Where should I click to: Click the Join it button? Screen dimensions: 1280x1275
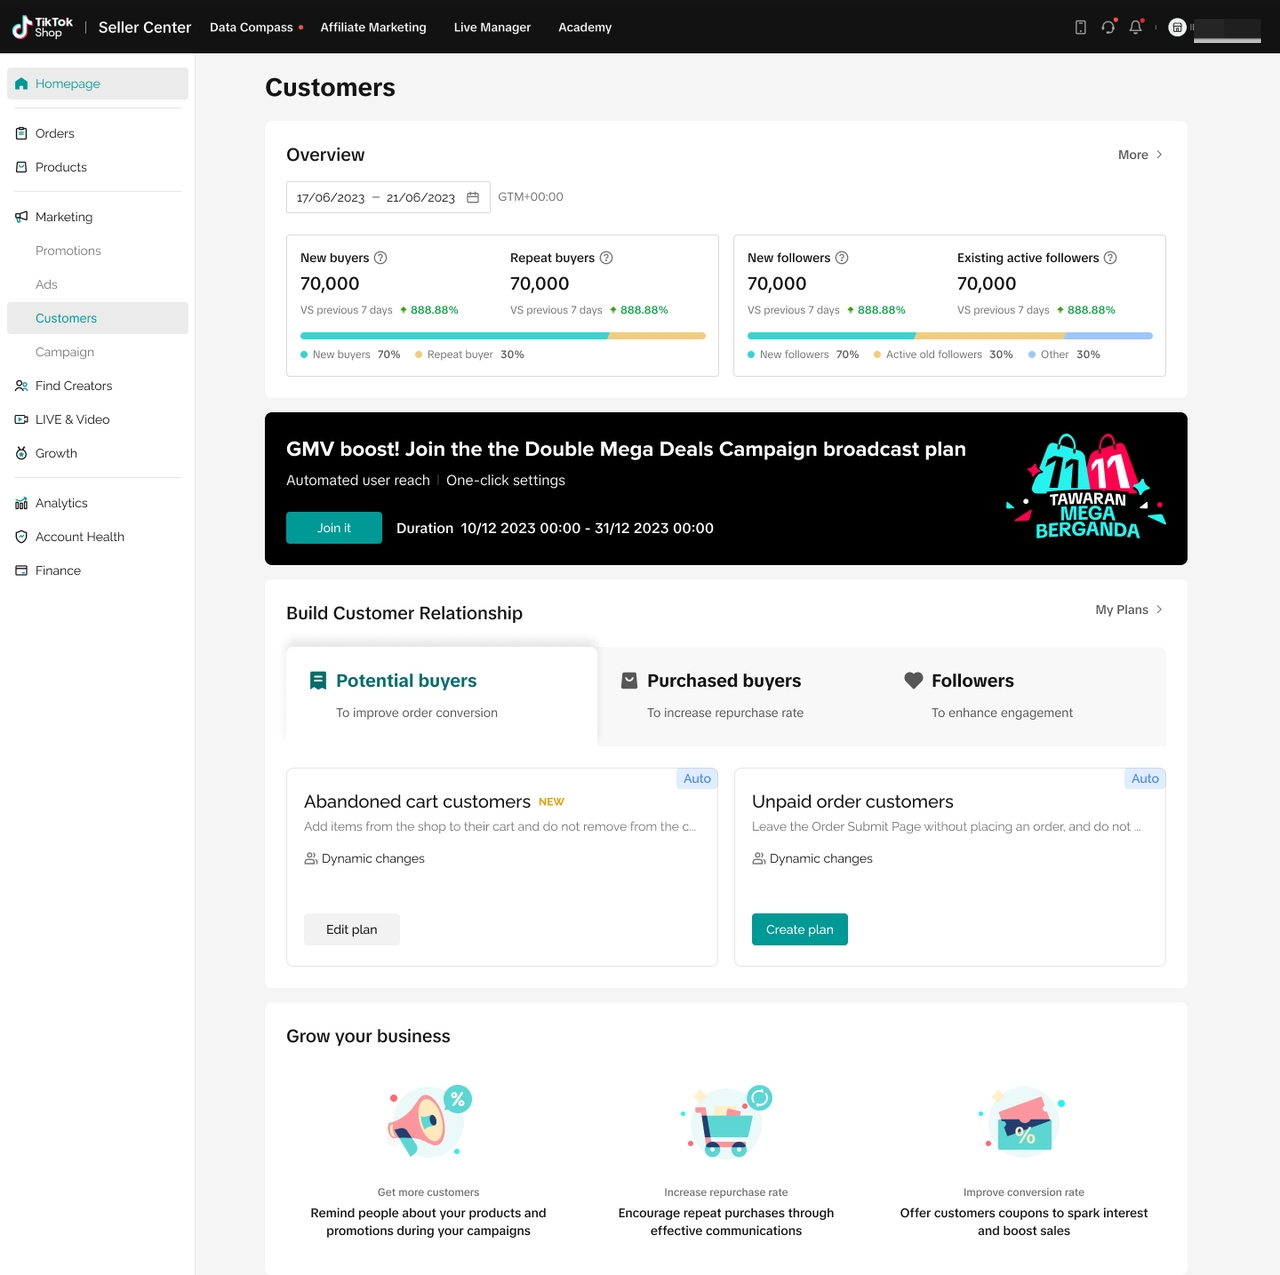[x=334, y=528]
